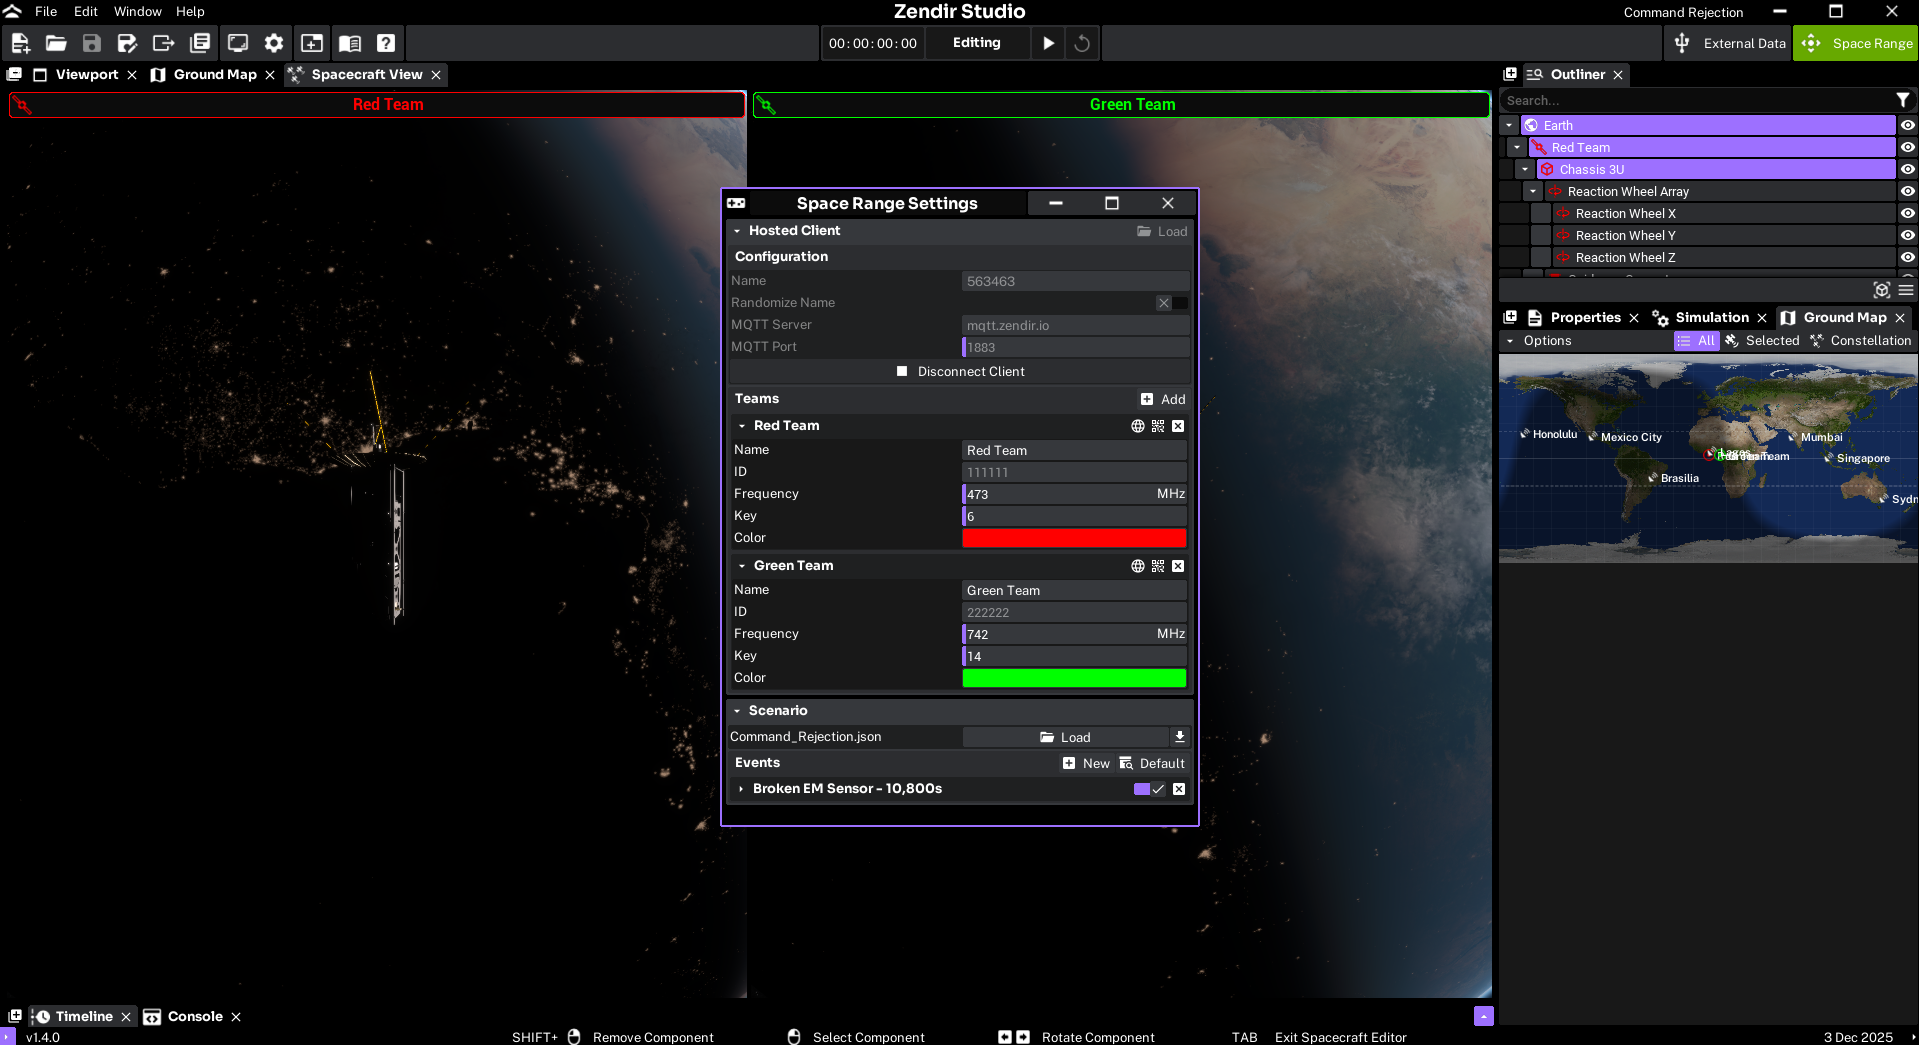Screen dimensions: 1919x1045
Task: Click Add to create a new team
Action: pos(1163,399)
